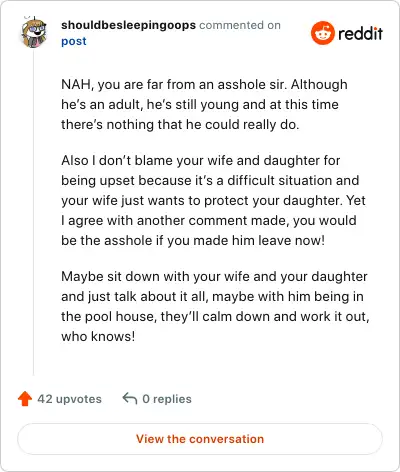400x472 pixels.
Task: Click the paragraph starting "Maybe sit down"
Action: (215, 306)
